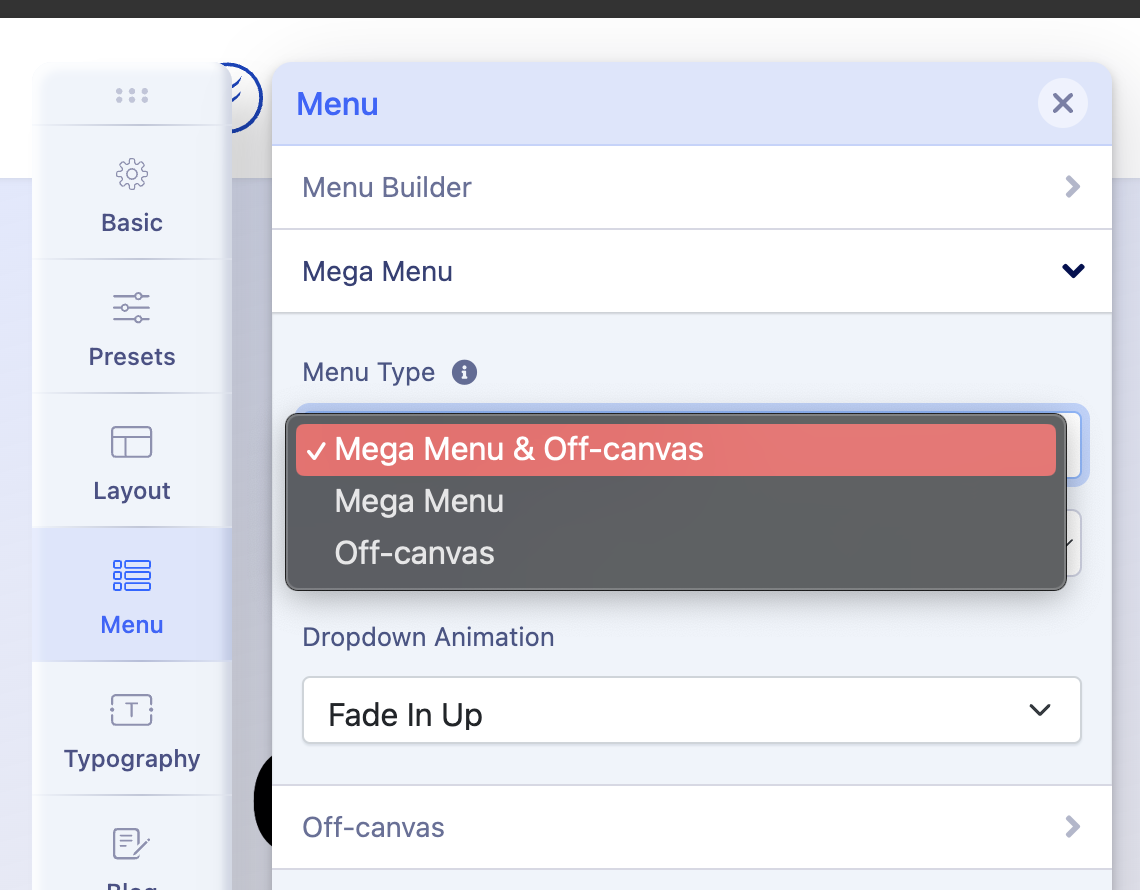Close the Menu settings panel
Viewport: 1140px width, 890px height.
tap(1062, 103)
